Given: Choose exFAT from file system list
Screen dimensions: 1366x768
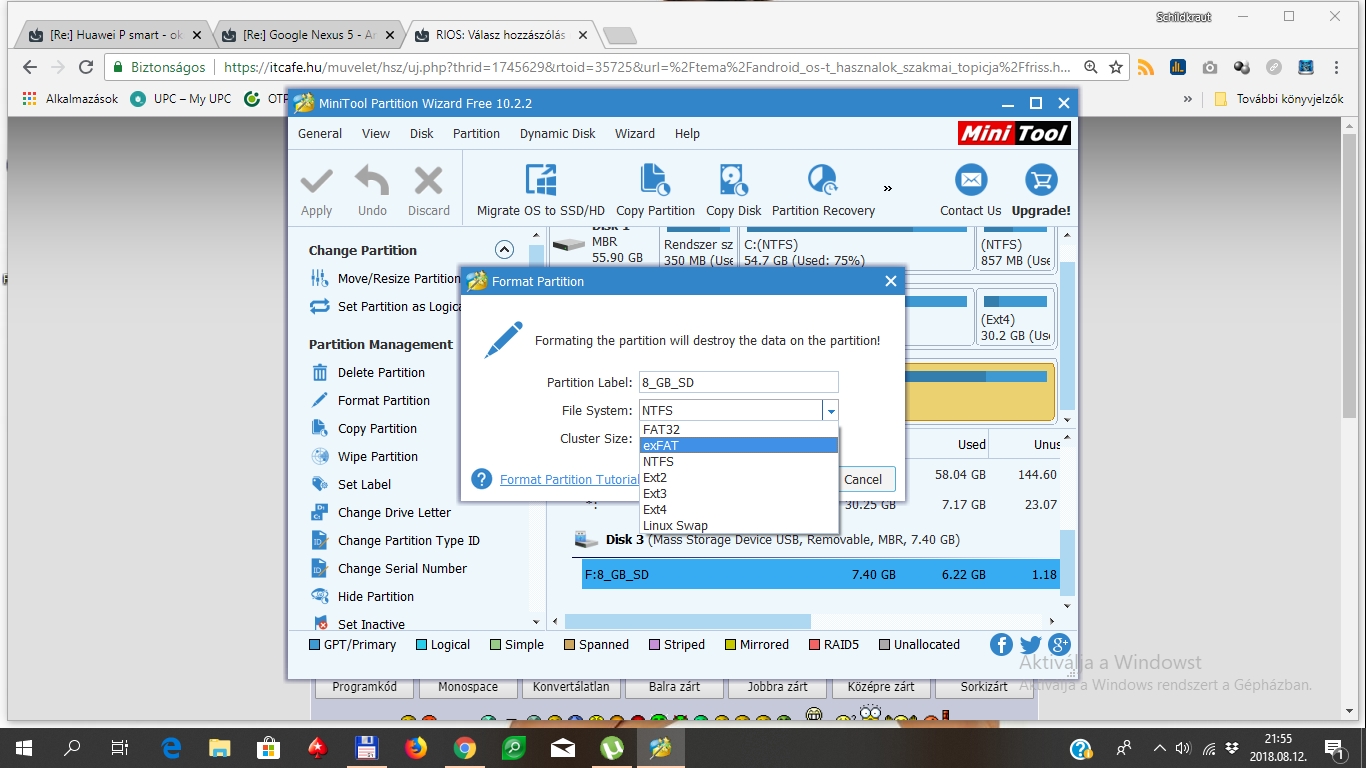Looking at the screenshot, I should pos(738,445).
